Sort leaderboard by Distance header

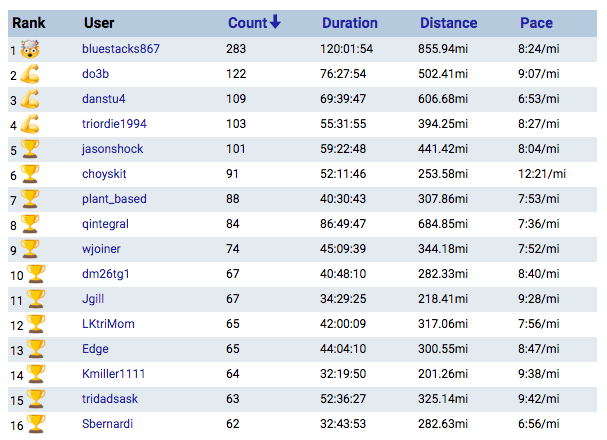pyautogui.click(x=448, y=23)
